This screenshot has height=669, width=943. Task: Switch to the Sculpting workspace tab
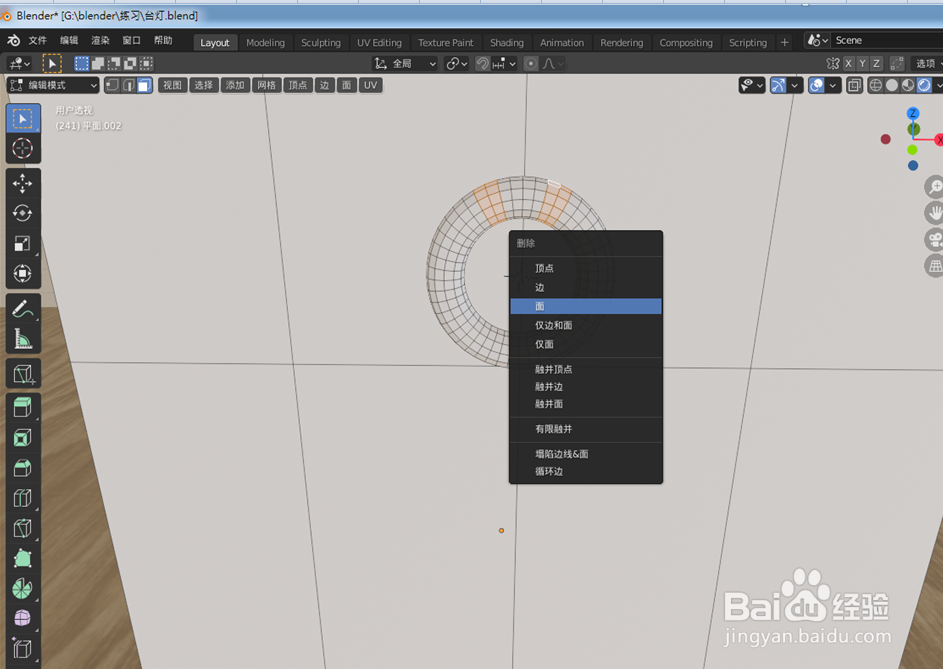tap(320, 42)
